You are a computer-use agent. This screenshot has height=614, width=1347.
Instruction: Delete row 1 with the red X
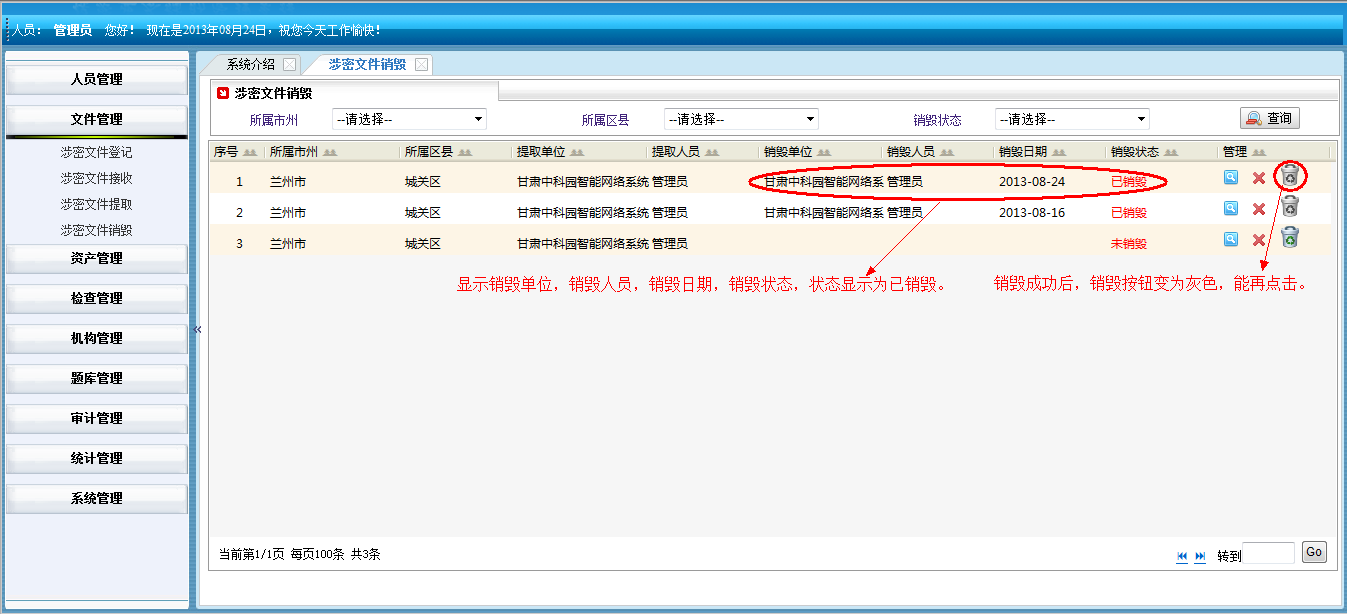1259,178
